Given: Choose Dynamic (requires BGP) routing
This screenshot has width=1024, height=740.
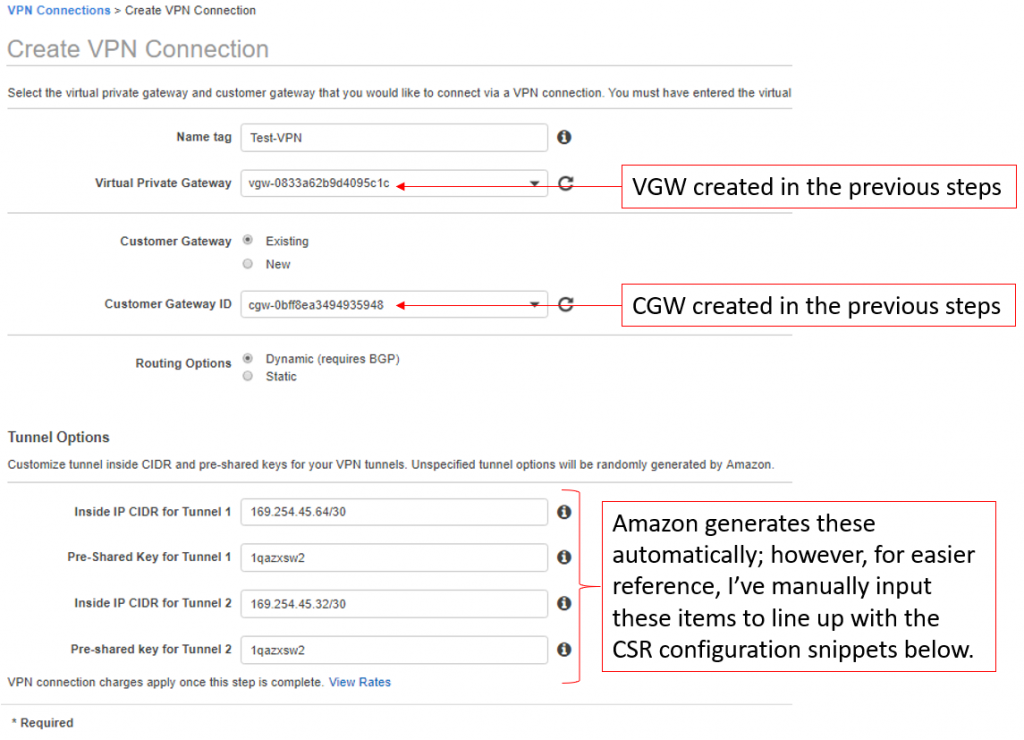Looking at the screenshot, I should point(248,358).
